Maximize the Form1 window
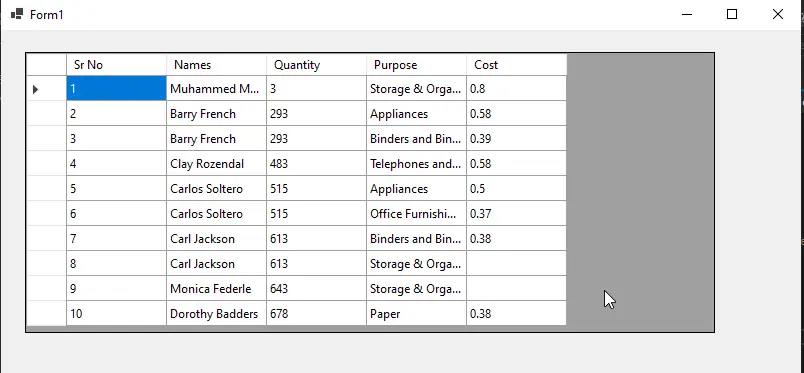Viewport: 804px width, 373px height. point(732,14)
